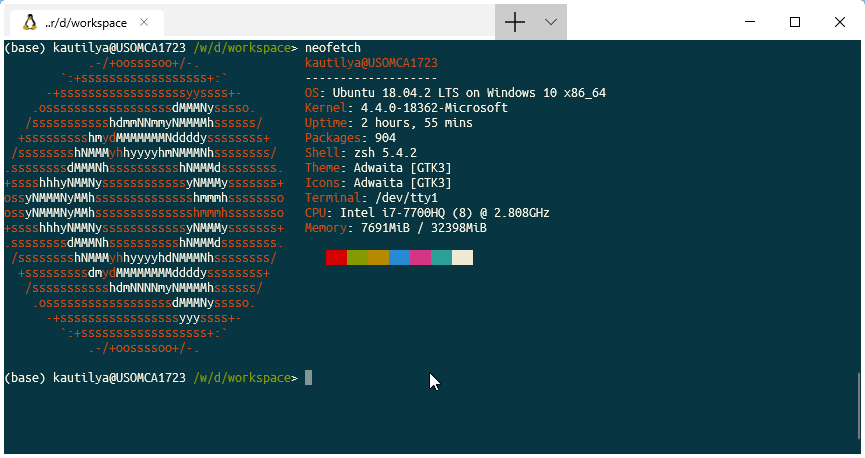Click the Packages '904' value

point(385,138)
